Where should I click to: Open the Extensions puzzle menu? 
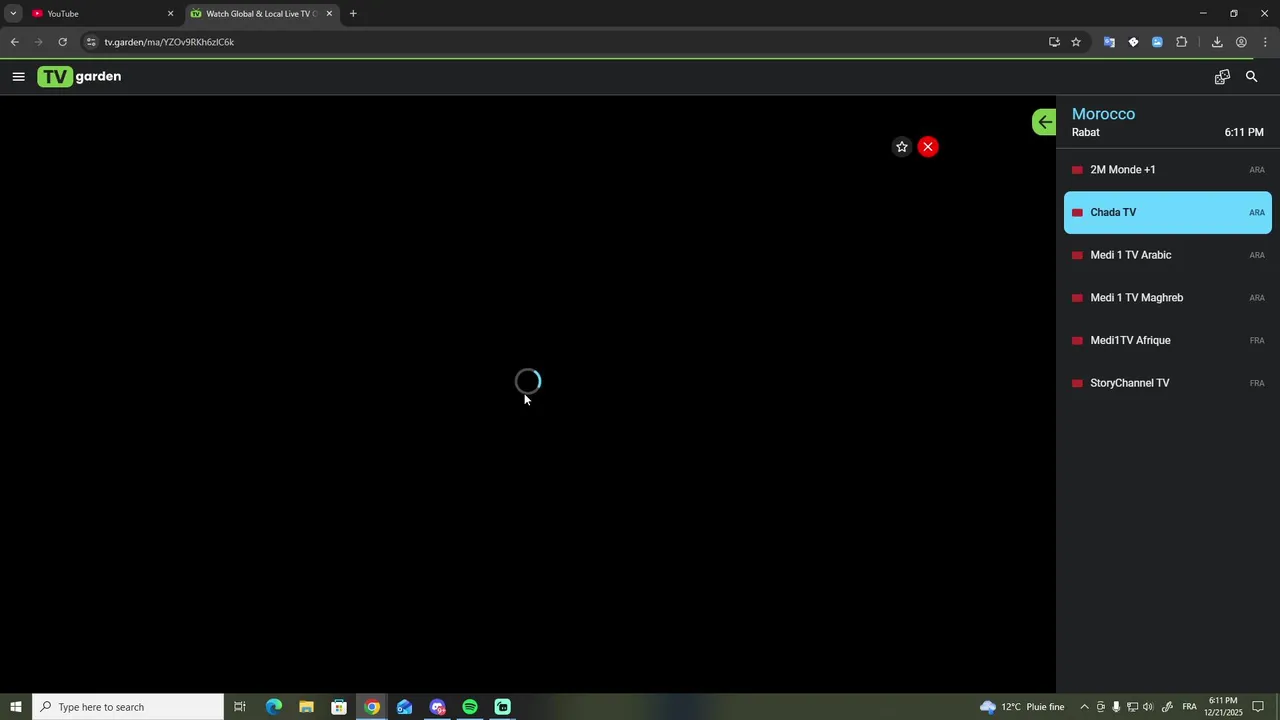pyautogui.click(x=1182, y=42)
